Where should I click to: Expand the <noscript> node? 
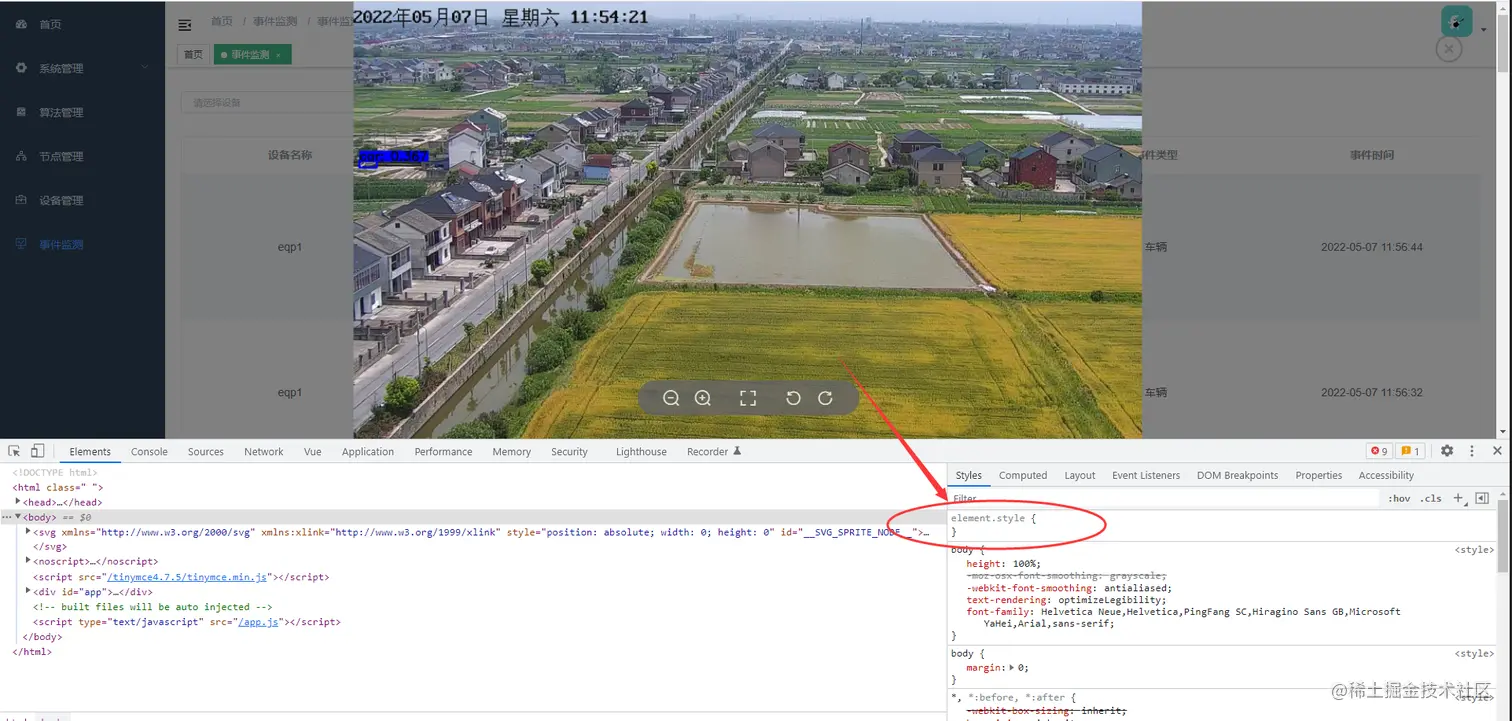pos(29,562)
